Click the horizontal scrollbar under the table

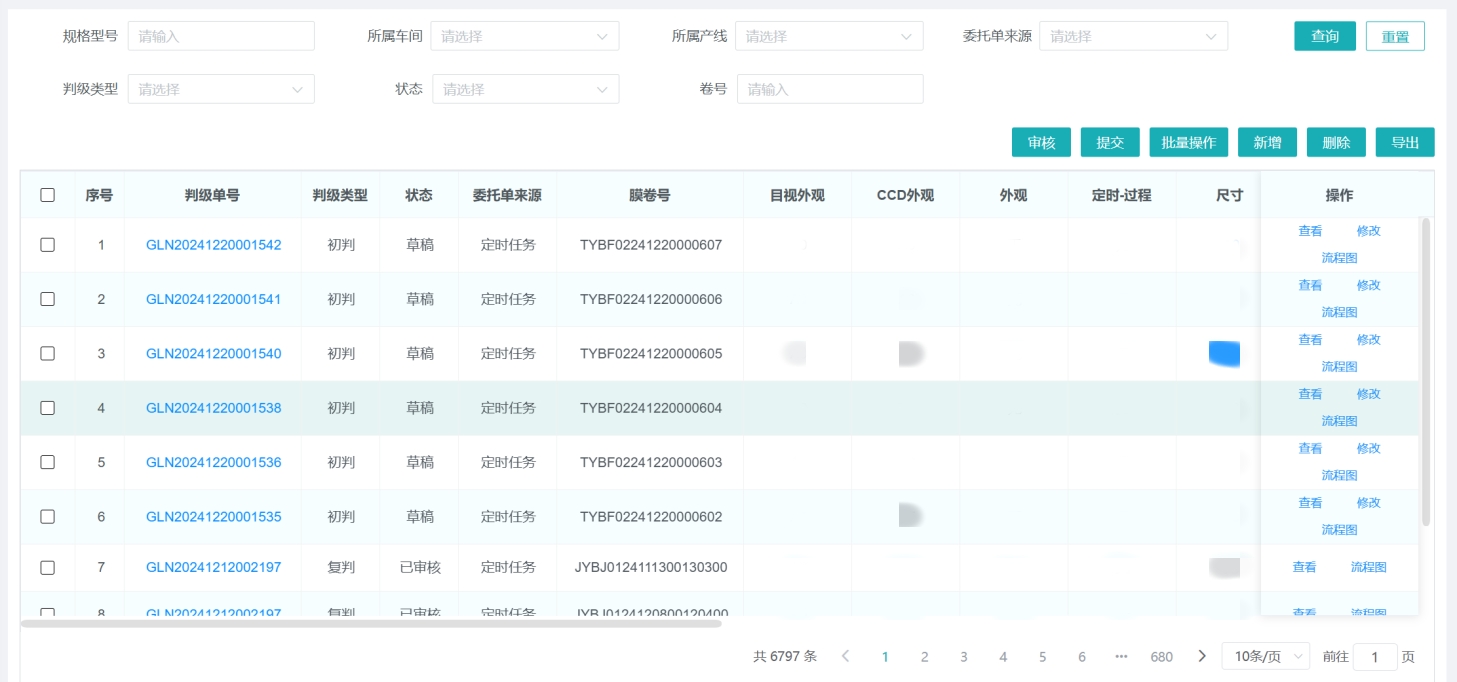tap(370, 623)
